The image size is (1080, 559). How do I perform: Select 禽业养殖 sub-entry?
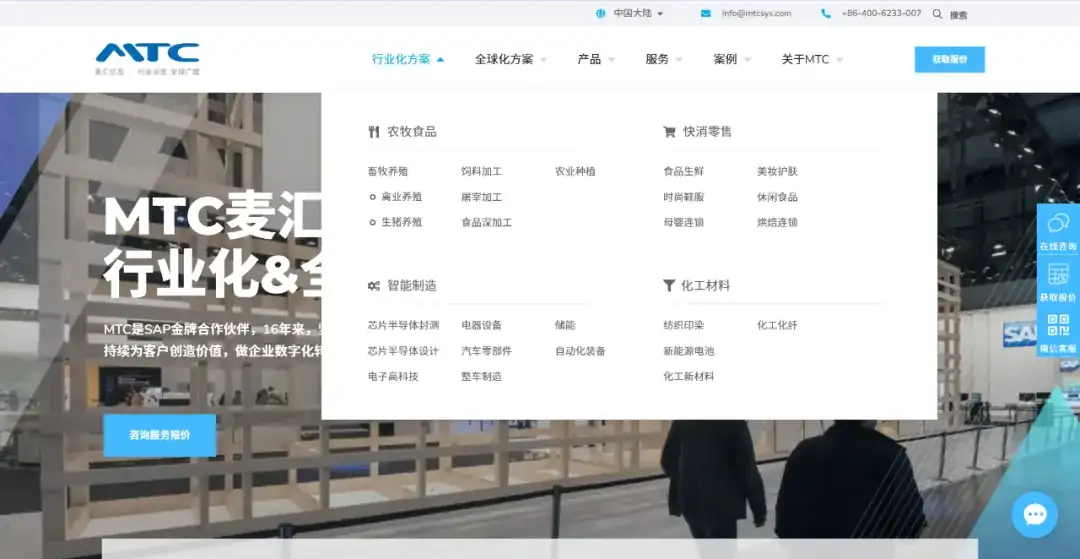pyautogui.click(x=402, y=197)
